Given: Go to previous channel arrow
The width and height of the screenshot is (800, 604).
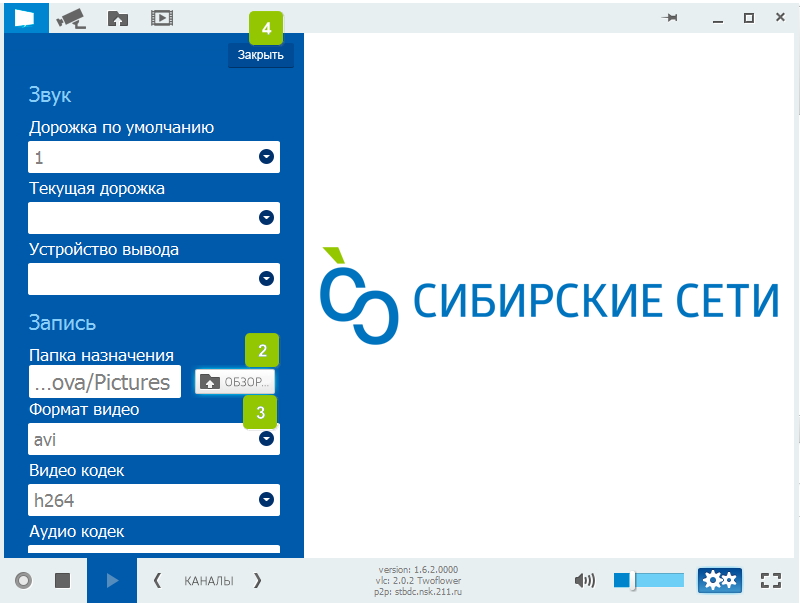Looking at the screenshot, I should pyautogui.click(x=158, y=581).
